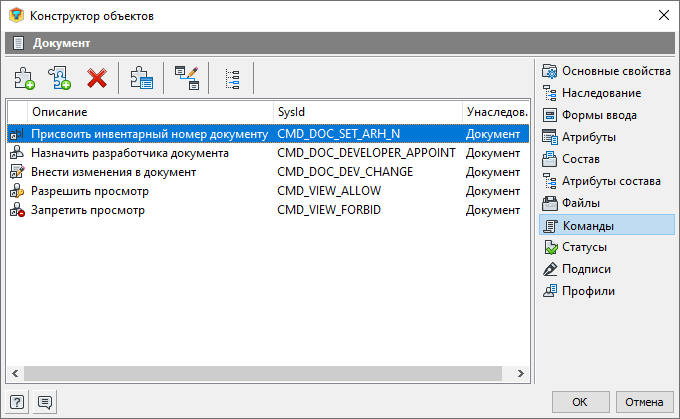This screenshot has width=680, height=419.
Task: Select row Разрешить просмотр
Action: tap(268, 191)
